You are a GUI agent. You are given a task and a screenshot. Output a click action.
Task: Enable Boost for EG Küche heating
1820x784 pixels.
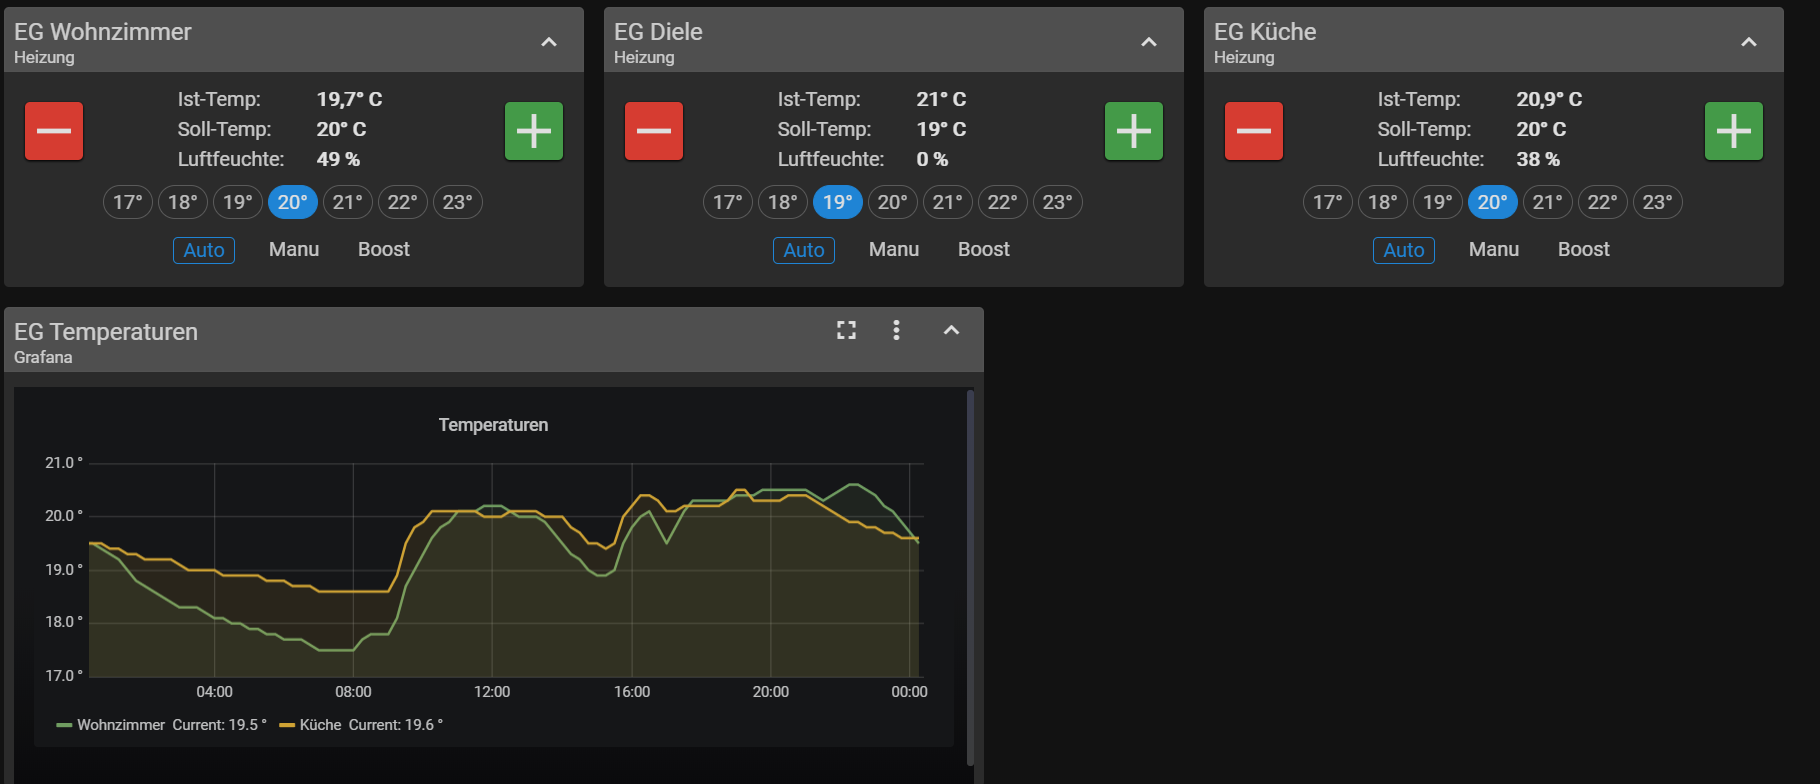pyautogui.click(x=1584, y=250)
